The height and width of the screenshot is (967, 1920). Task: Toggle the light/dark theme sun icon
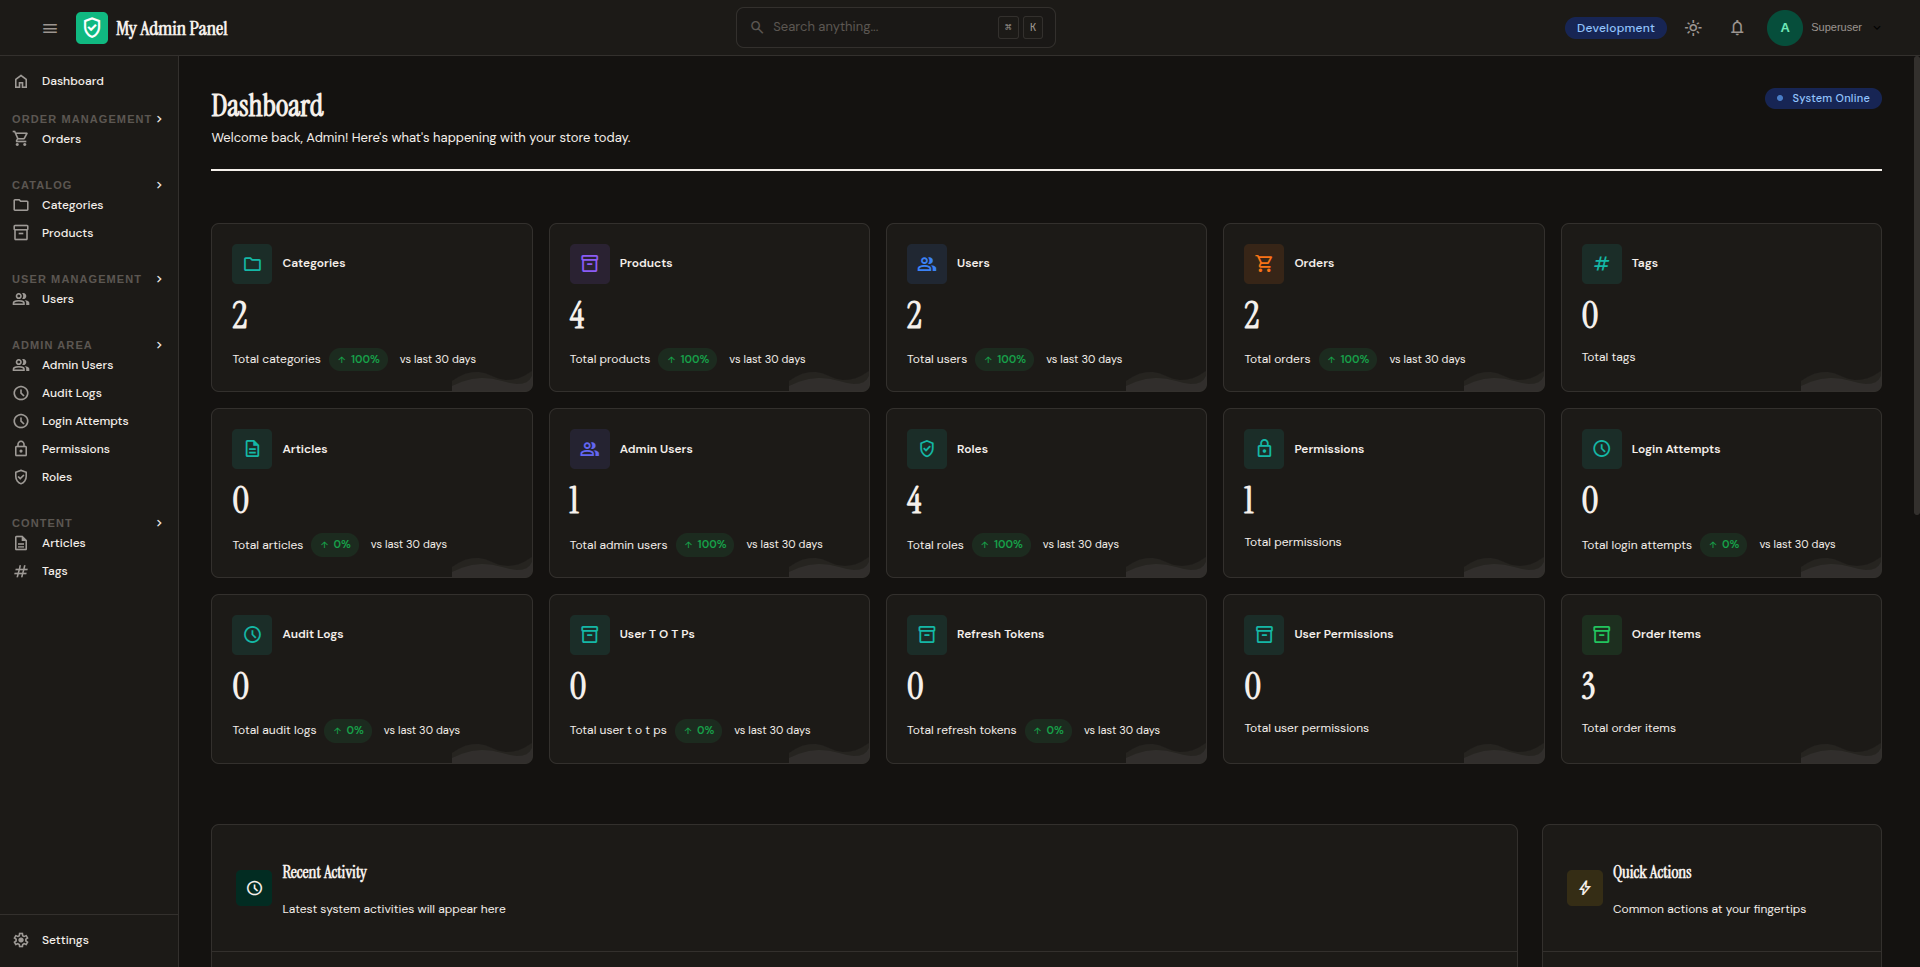tap(1693, 28)
